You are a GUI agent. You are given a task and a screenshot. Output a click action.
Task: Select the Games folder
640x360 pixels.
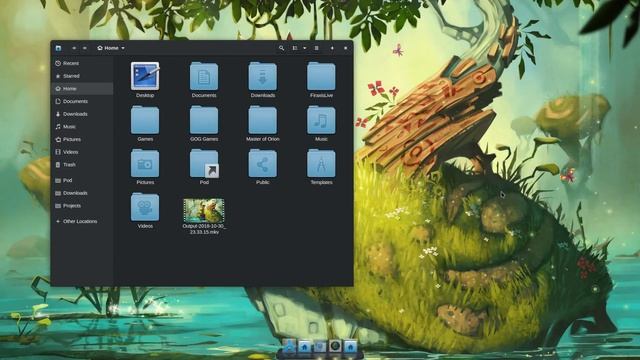pos(145,120)
